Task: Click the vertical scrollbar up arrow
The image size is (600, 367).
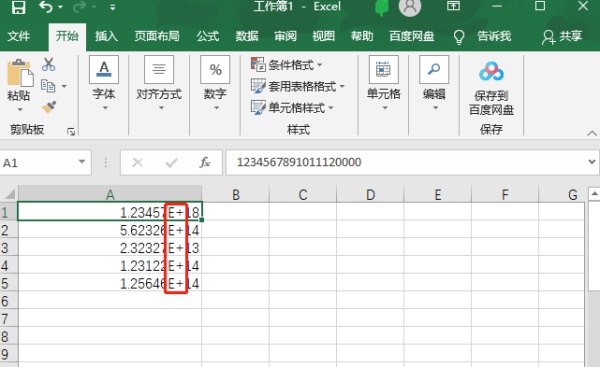Action: 594,194
